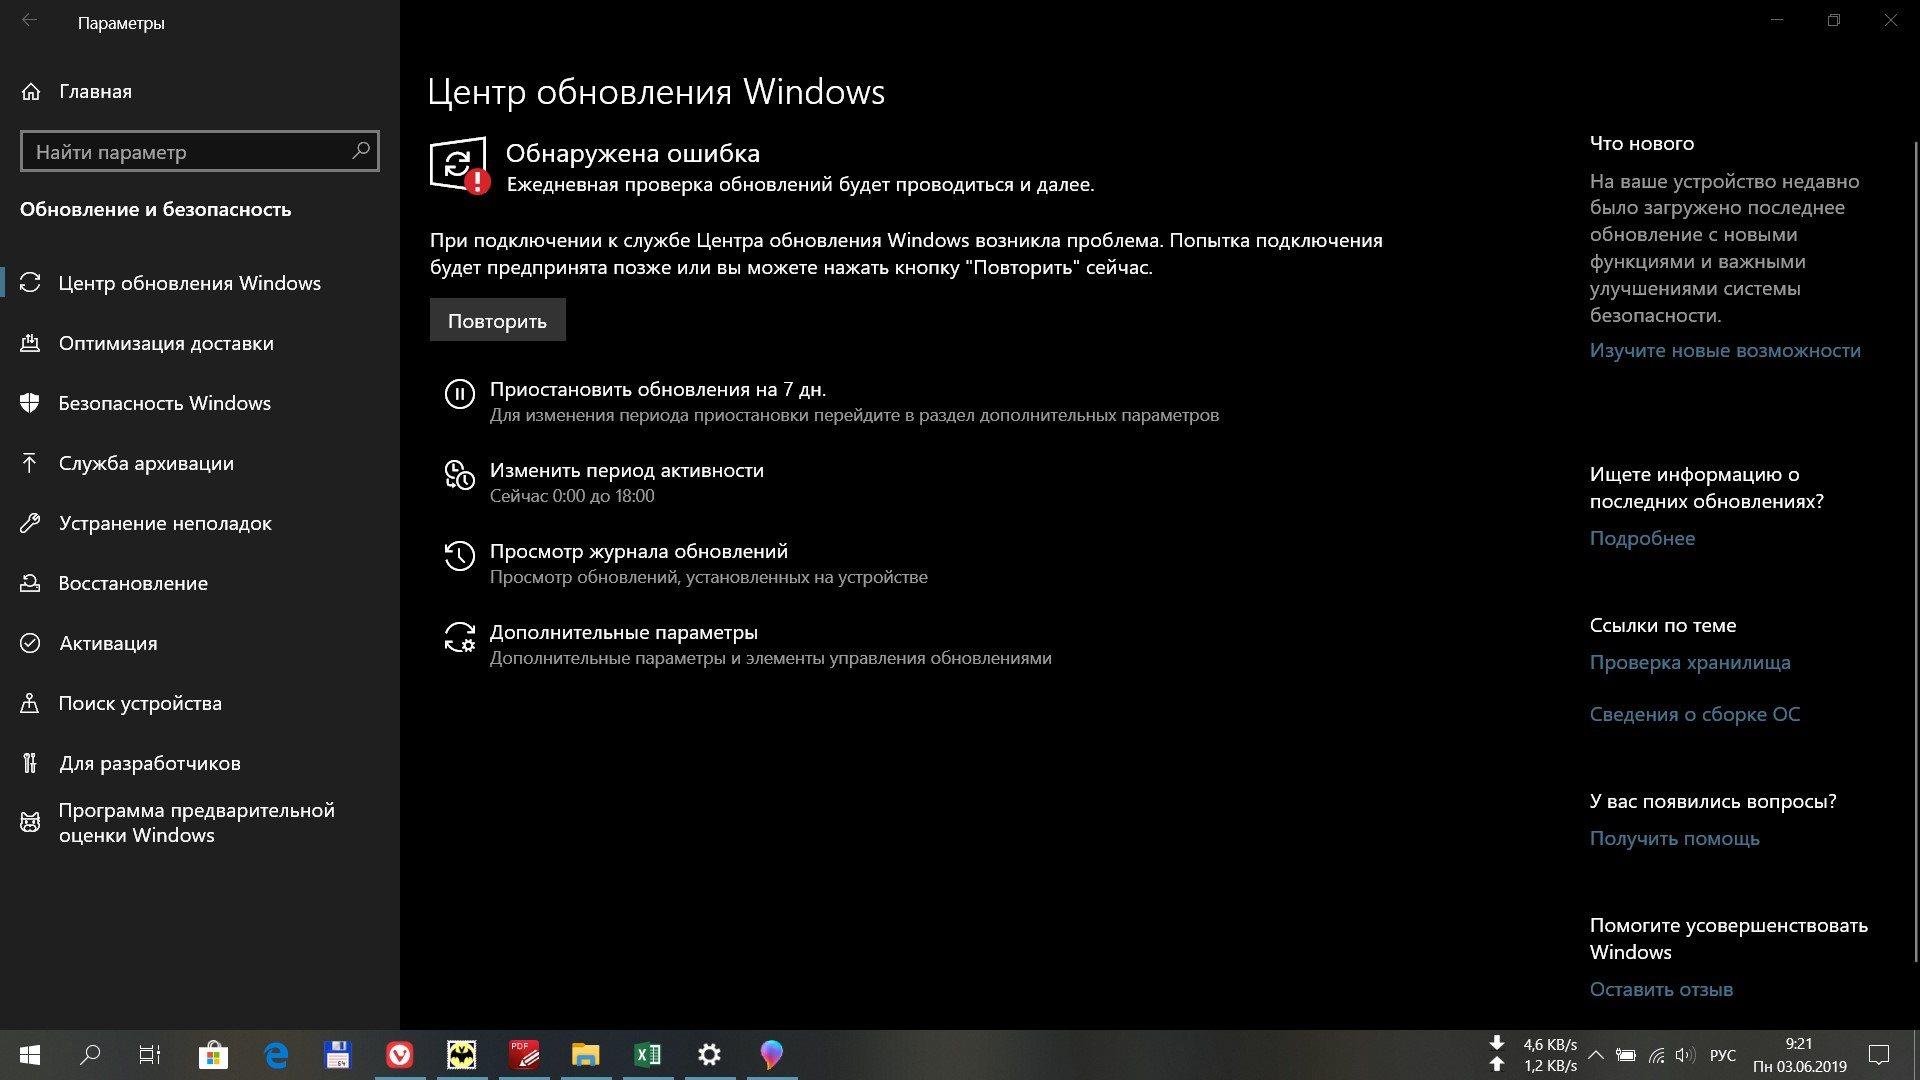Open Изменить период активности
The image size is (1920, 1080).
(626, 470)
